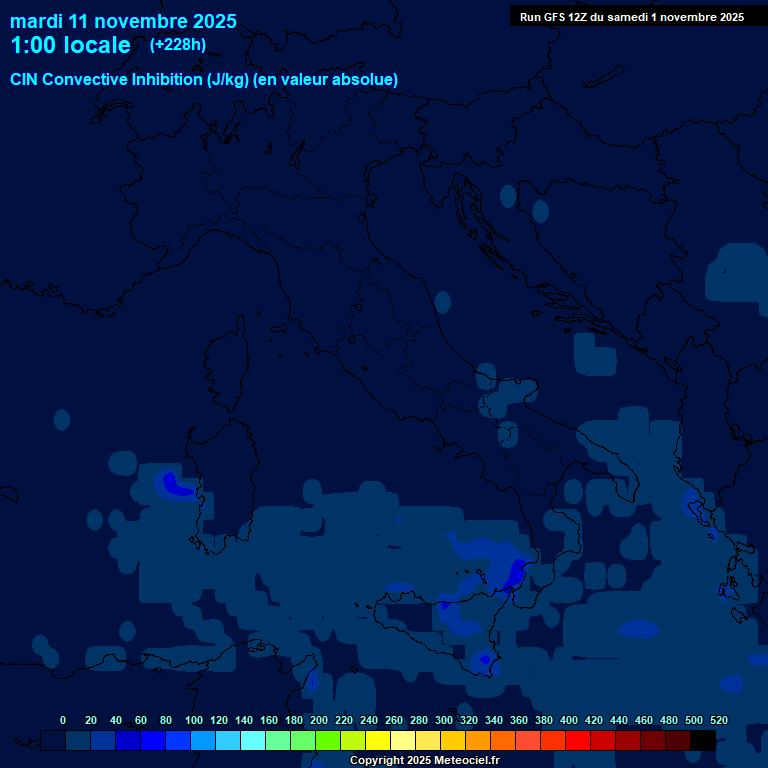
Task: Click the bright red swatch in the legend
Action: coord(578,740)
